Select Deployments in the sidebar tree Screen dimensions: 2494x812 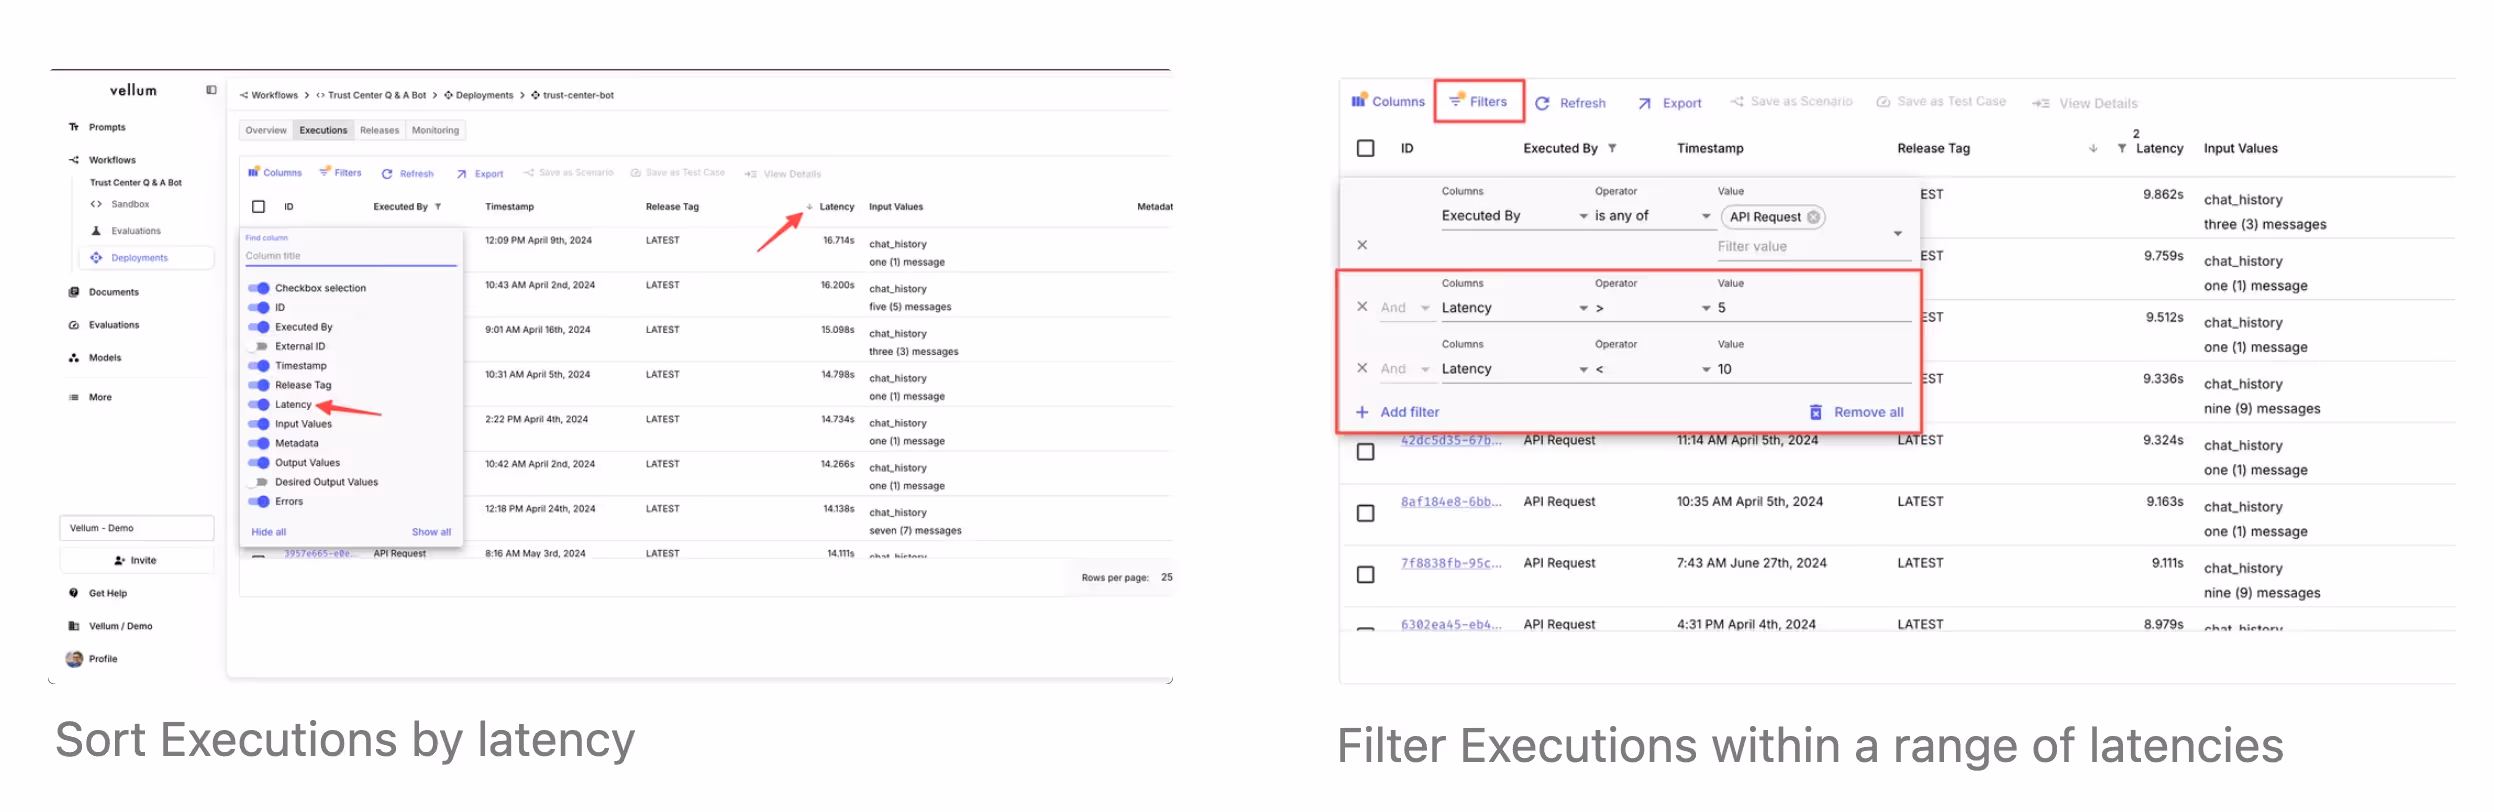147,258
